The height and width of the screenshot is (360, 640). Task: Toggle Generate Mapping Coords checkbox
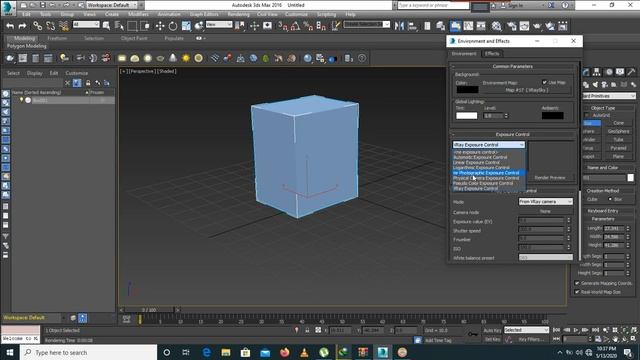tap(577, 283)
